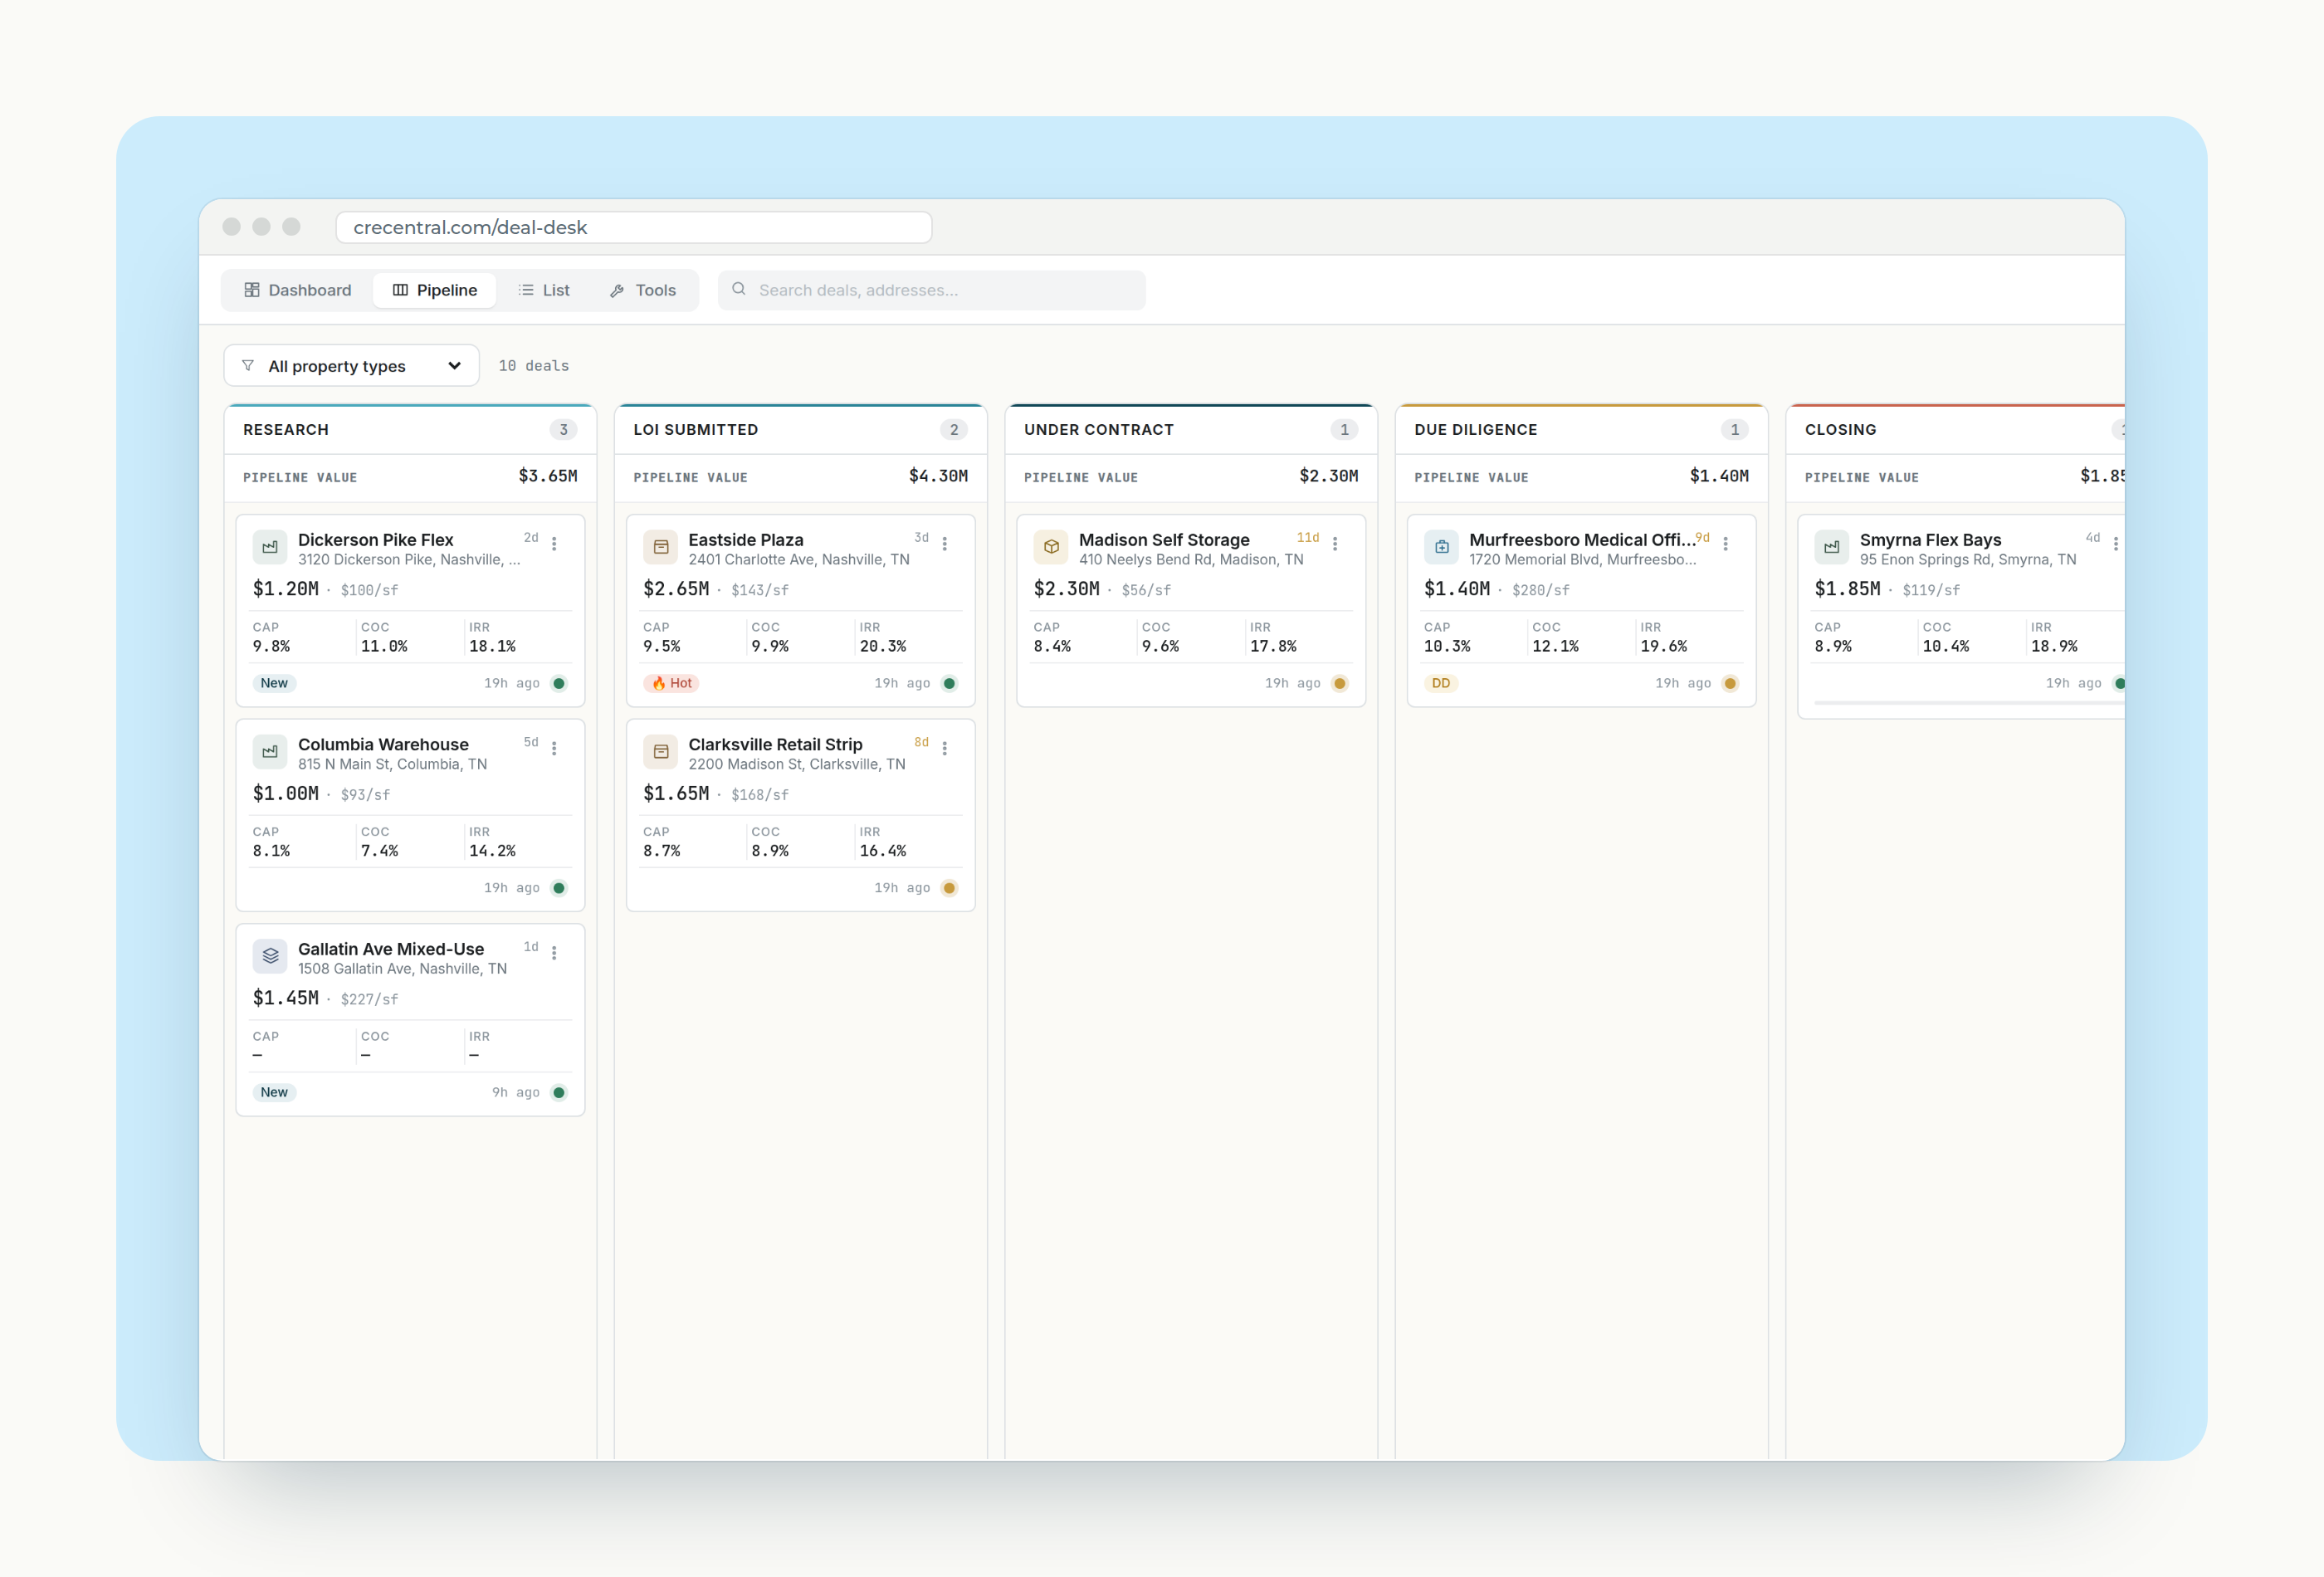Click the Due Diligence column header
Viewport: 2324px width, 1577px height.
coord(1581,429)
